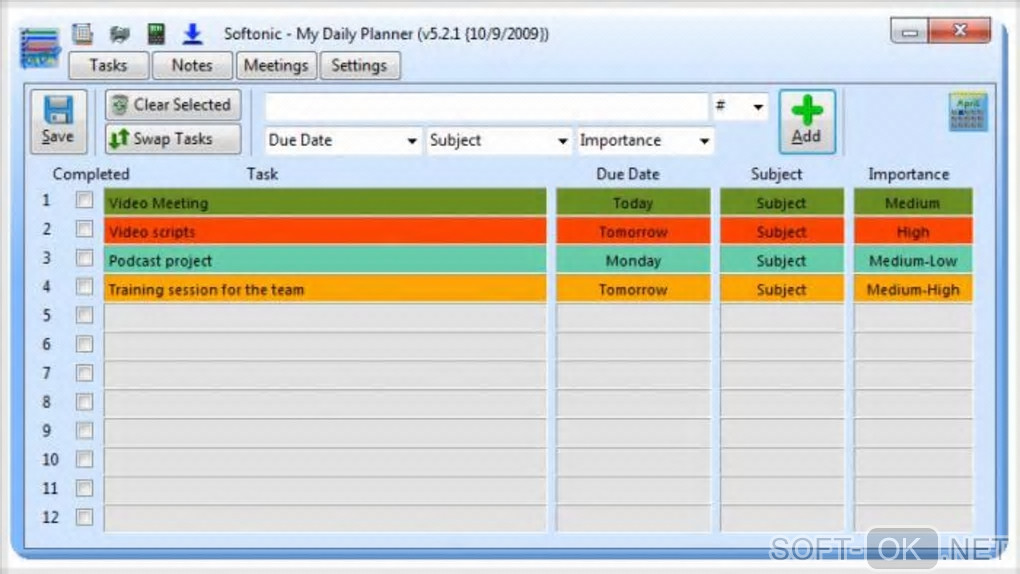Click the empty task cell in row 5

(x=325, y=318)
